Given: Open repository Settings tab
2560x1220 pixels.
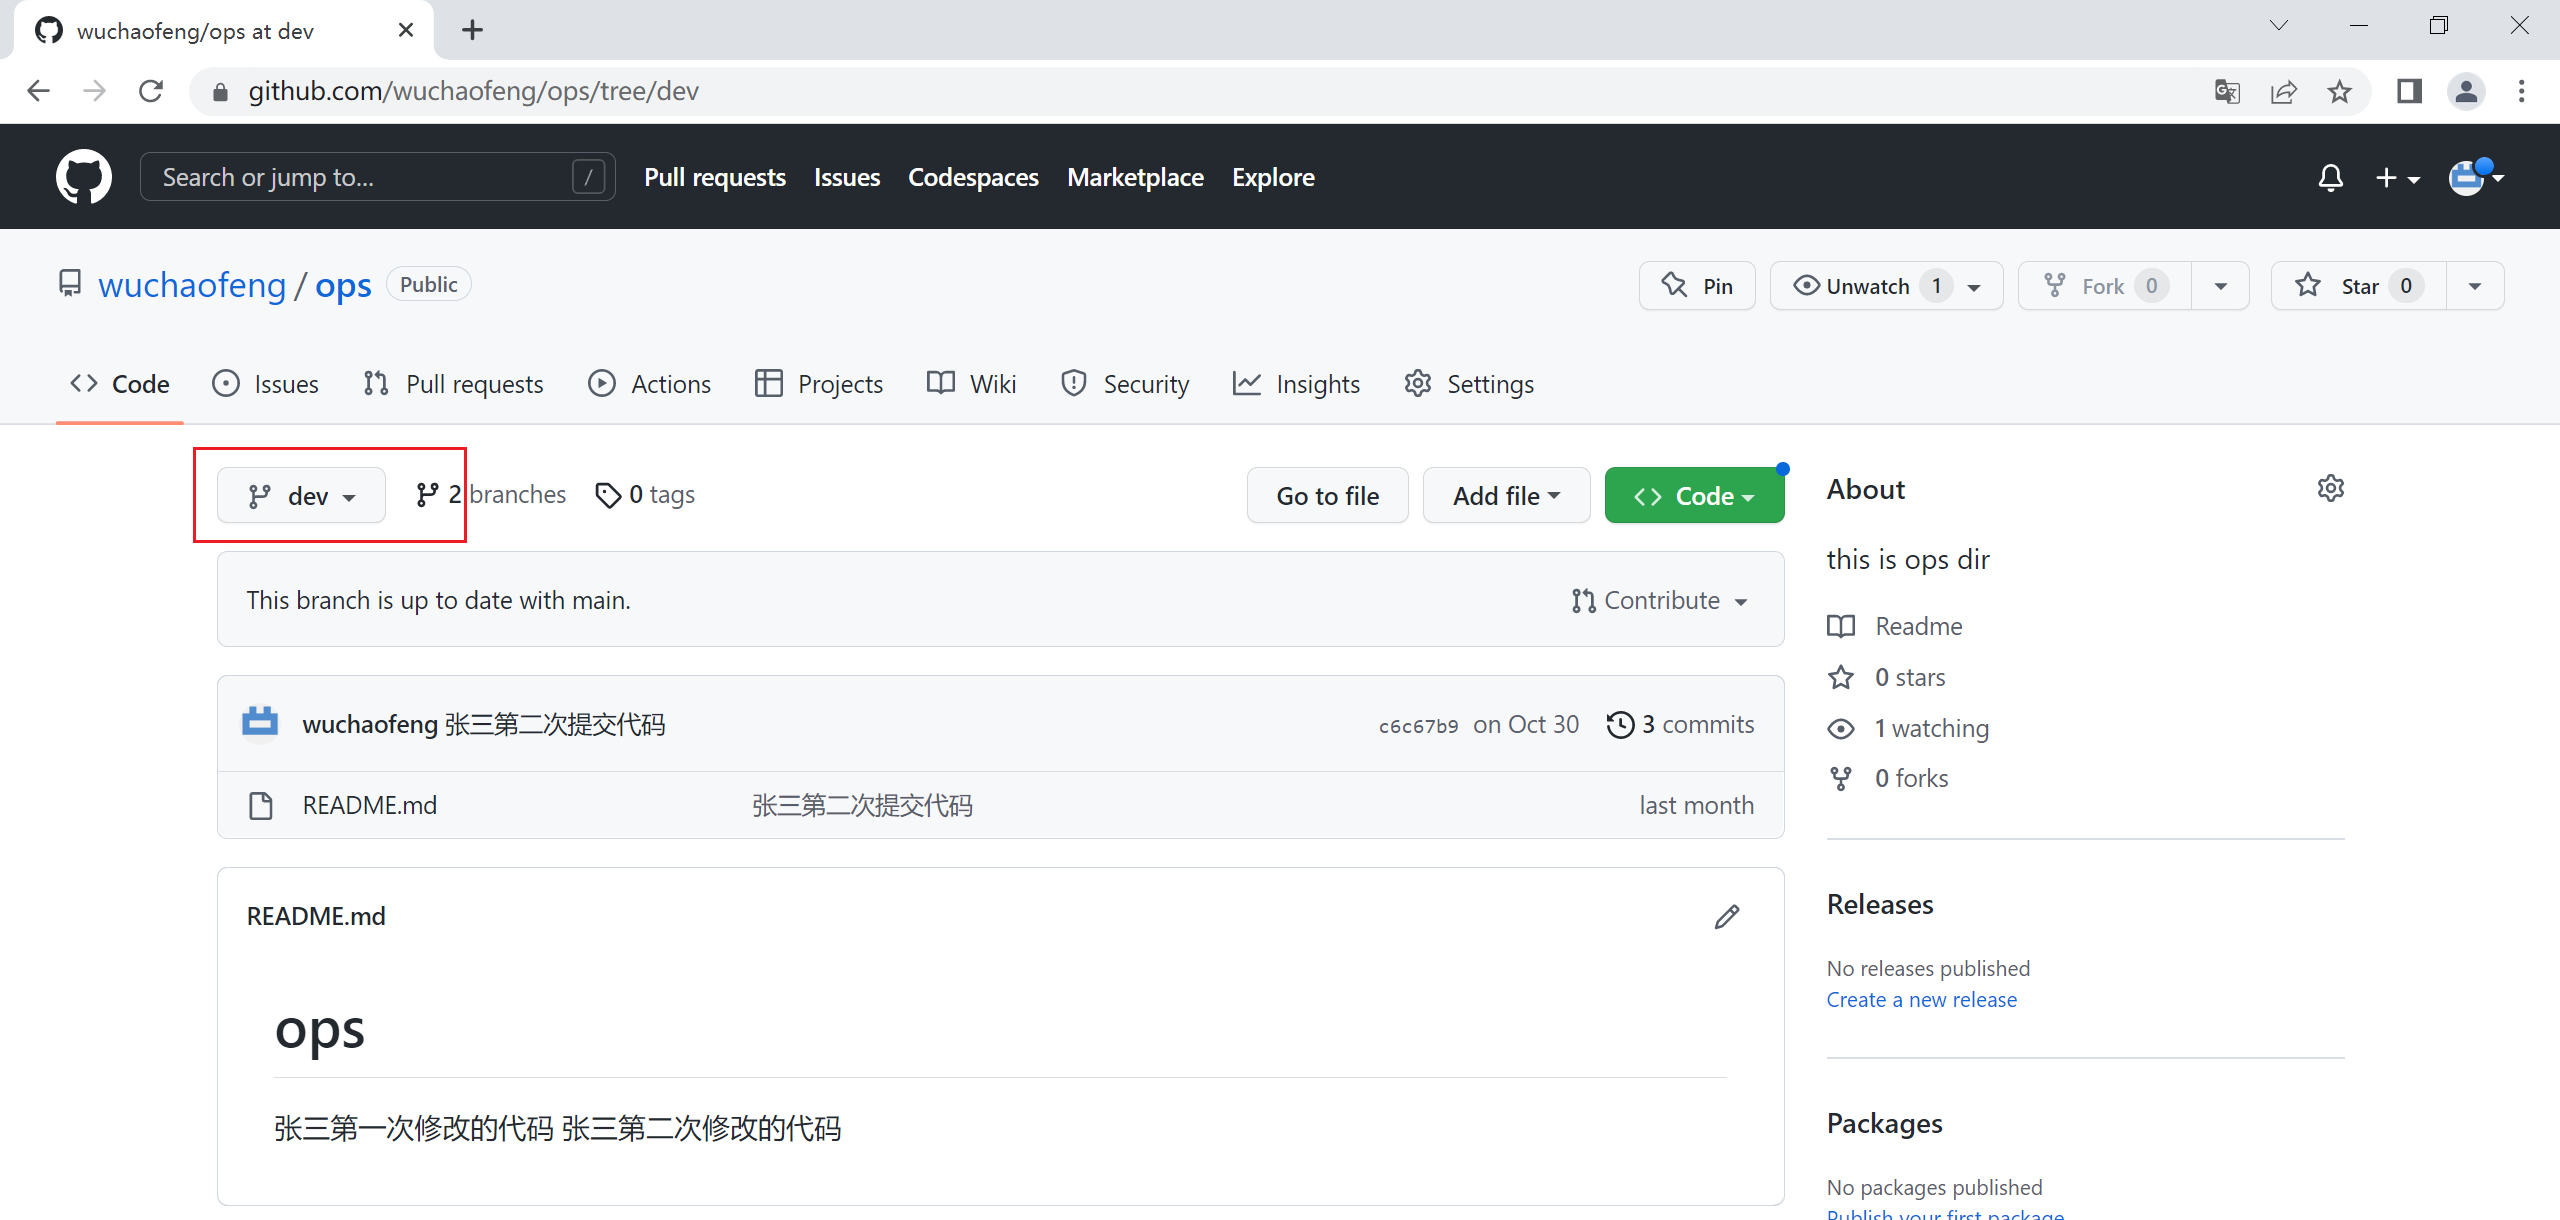Looking at the screenshot, I should tap(1469, 384).
